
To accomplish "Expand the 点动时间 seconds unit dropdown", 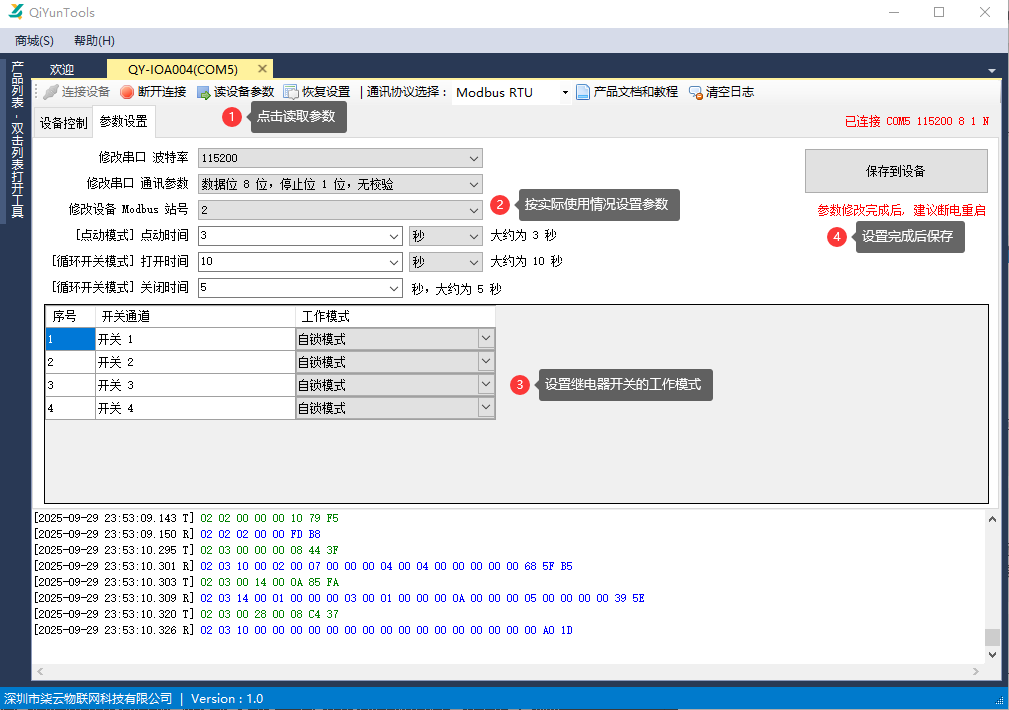I will coord(474,236).
